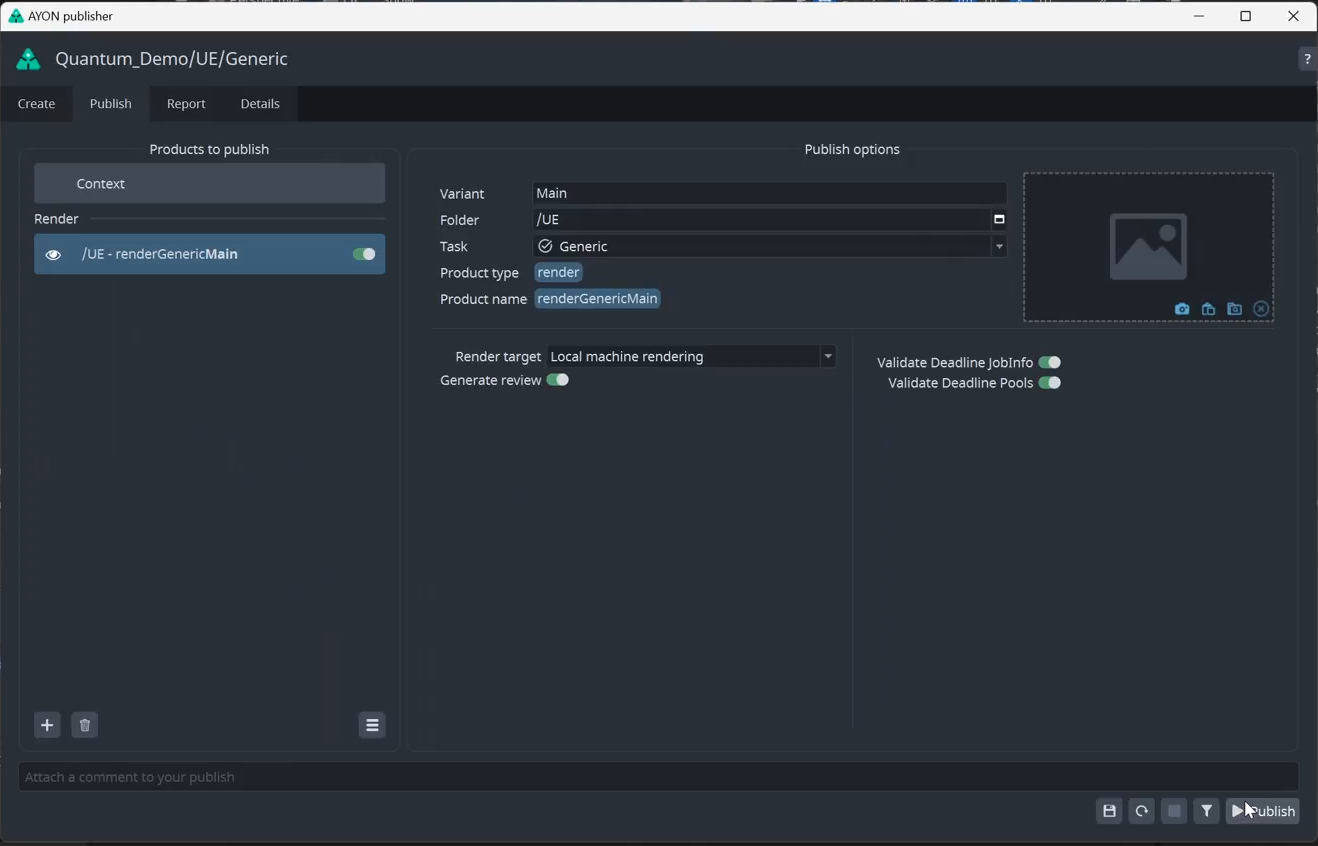
Task: Click the thumbnail placeholder image area
Action: coord(1148,246)
